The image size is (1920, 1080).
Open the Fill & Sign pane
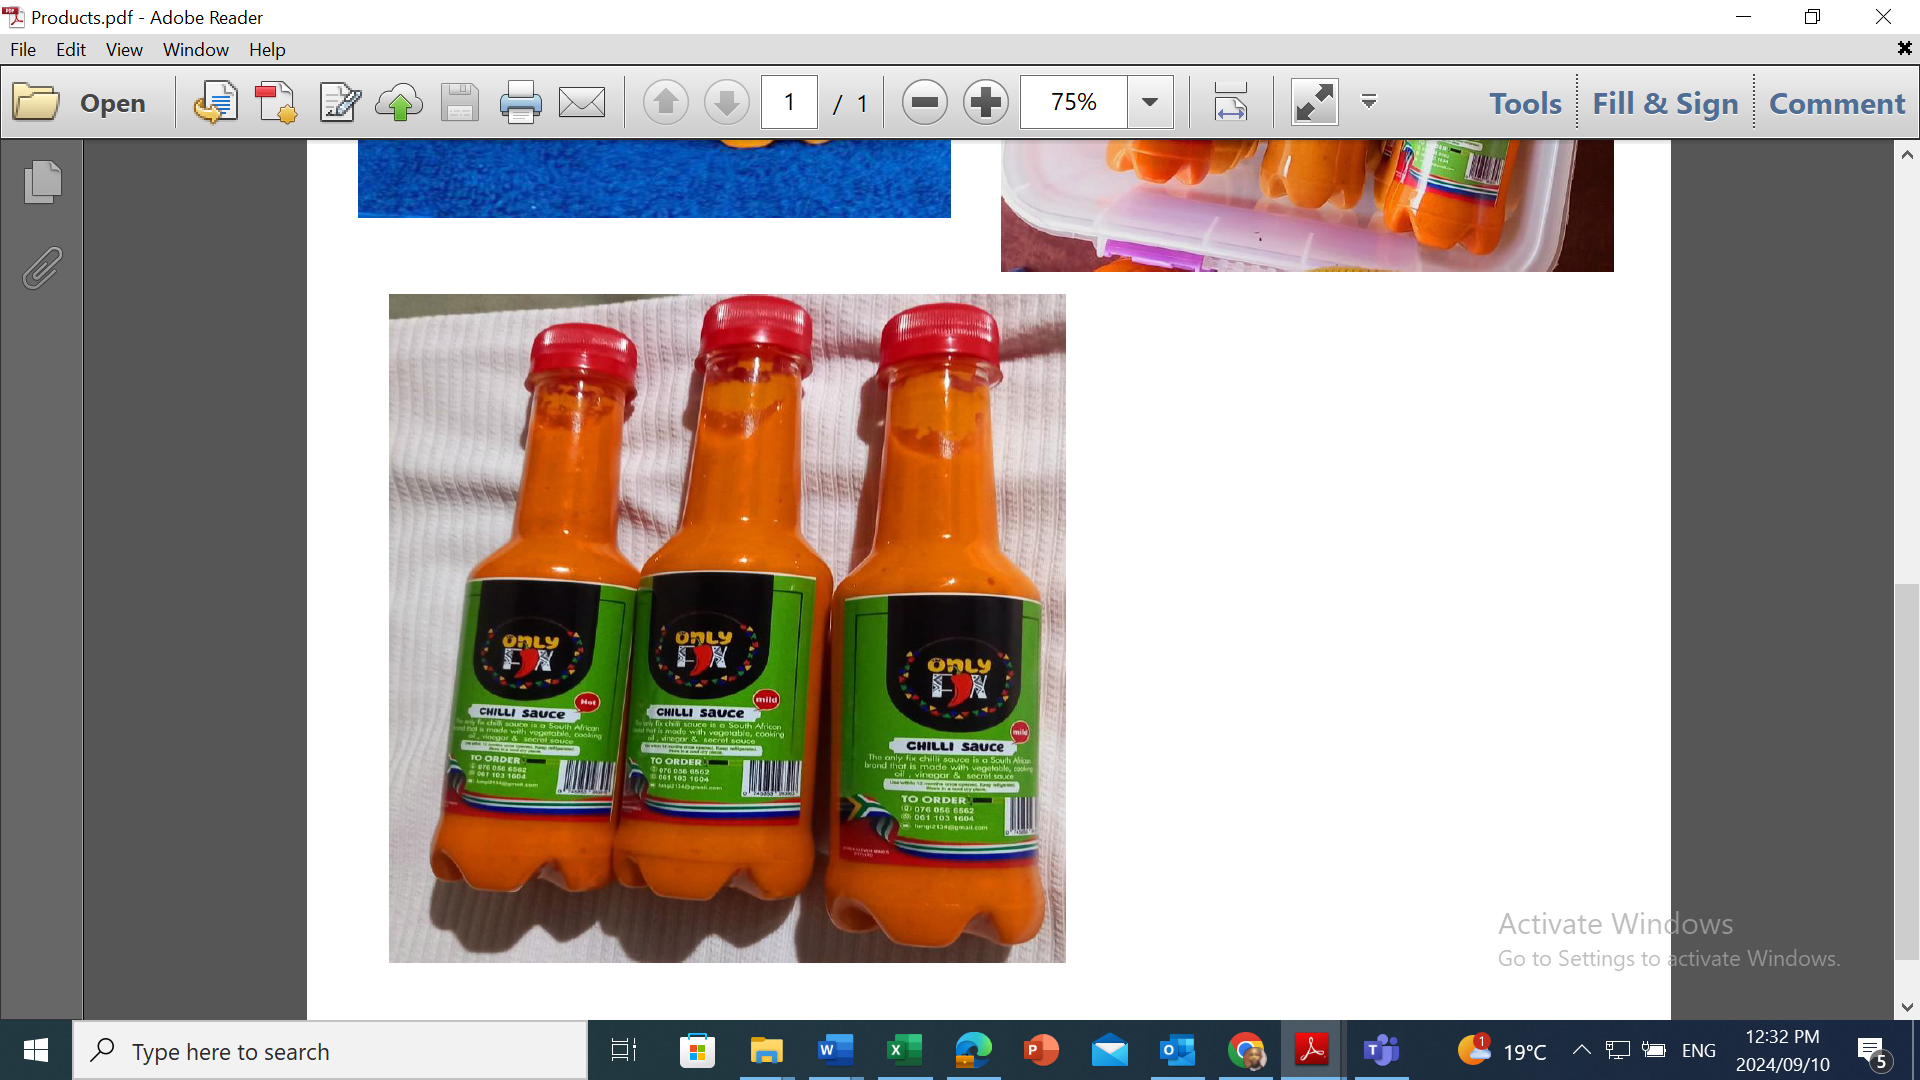(x=1665, y=103)
